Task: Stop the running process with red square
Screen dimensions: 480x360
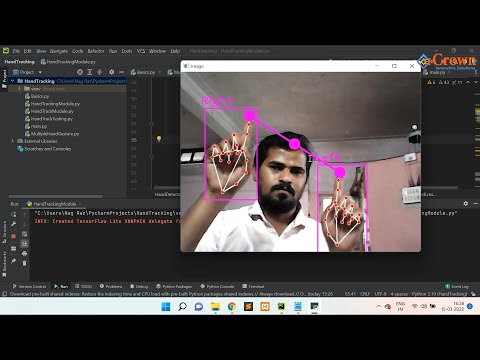Action: (13, 236)
